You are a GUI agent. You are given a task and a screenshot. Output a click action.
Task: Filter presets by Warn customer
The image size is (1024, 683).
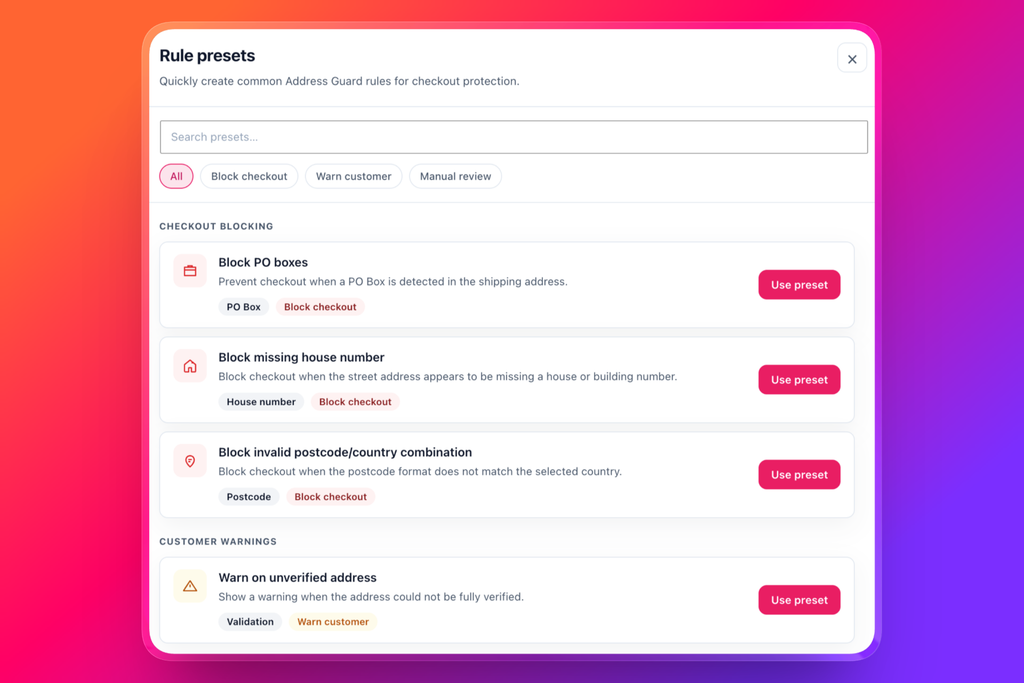pyautogui.click(x=353, y=176)
